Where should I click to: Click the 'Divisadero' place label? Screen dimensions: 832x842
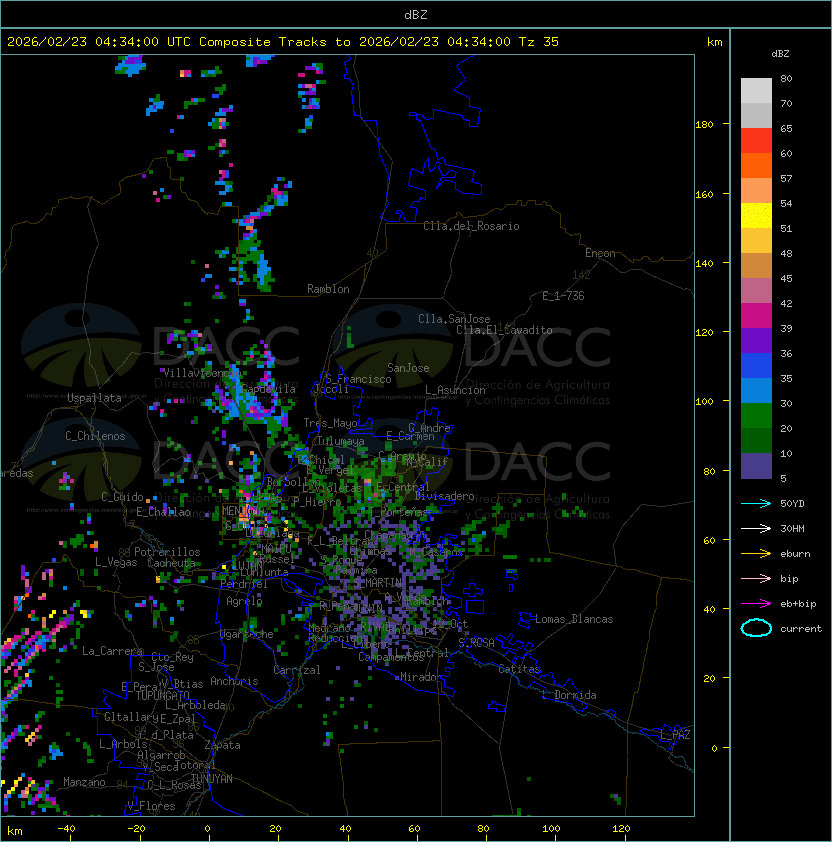click(444, 496)
